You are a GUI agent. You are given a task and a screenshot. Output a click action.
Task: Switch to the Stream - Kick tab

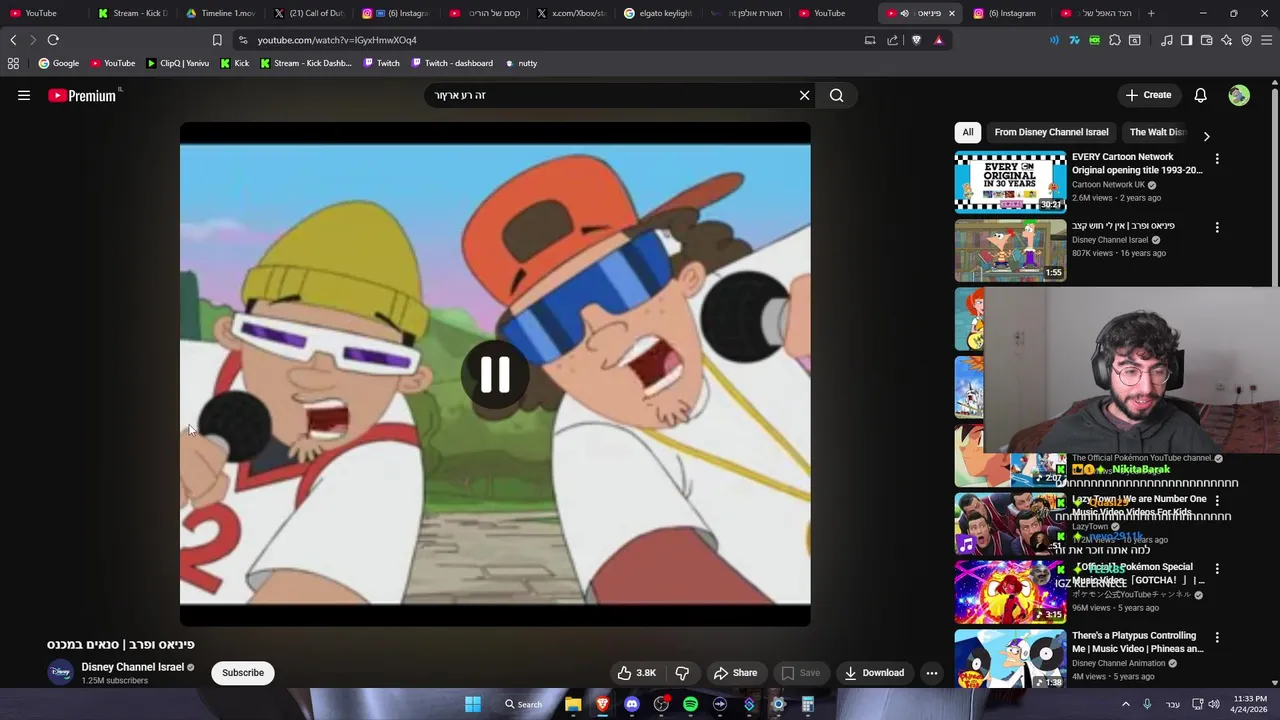(134, 13)
